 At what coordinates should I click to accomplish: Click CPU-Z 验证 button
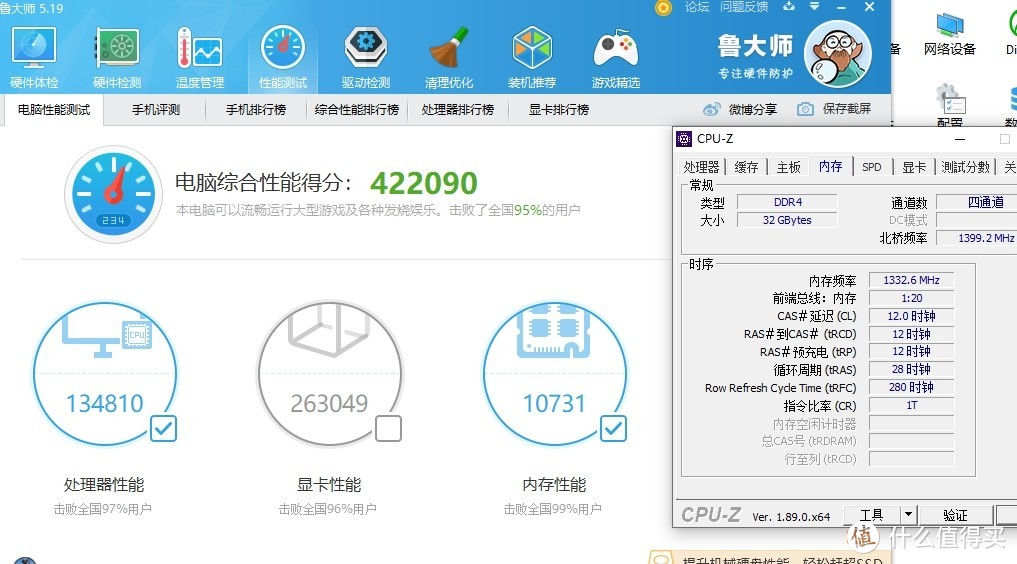point(955,515)
